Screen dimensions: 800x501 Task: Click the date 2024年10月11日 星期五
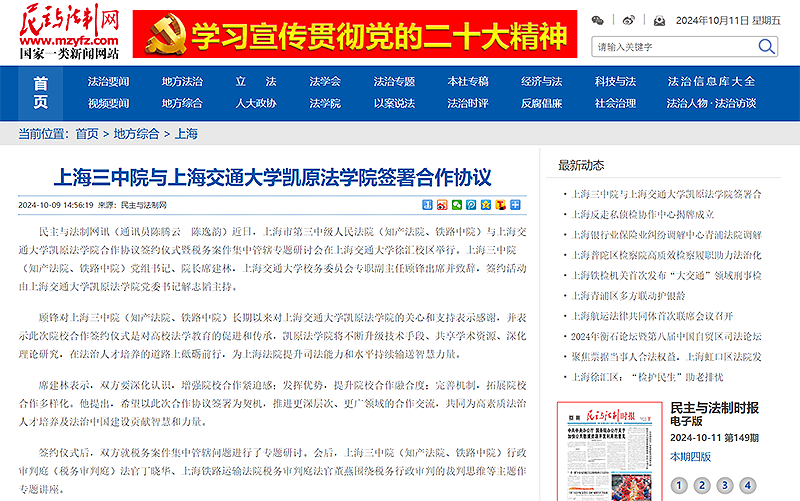click(x=728, y=20)
